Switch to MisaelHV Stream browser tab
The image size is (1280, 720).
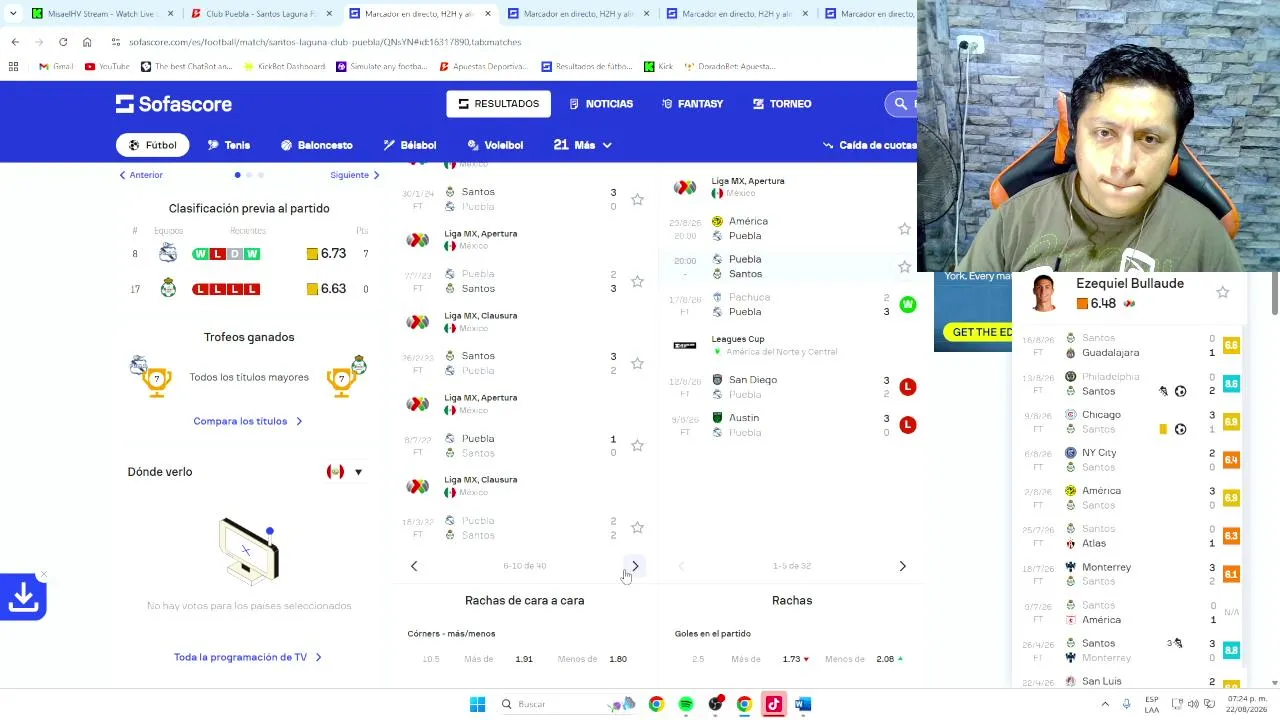[100, 14]
